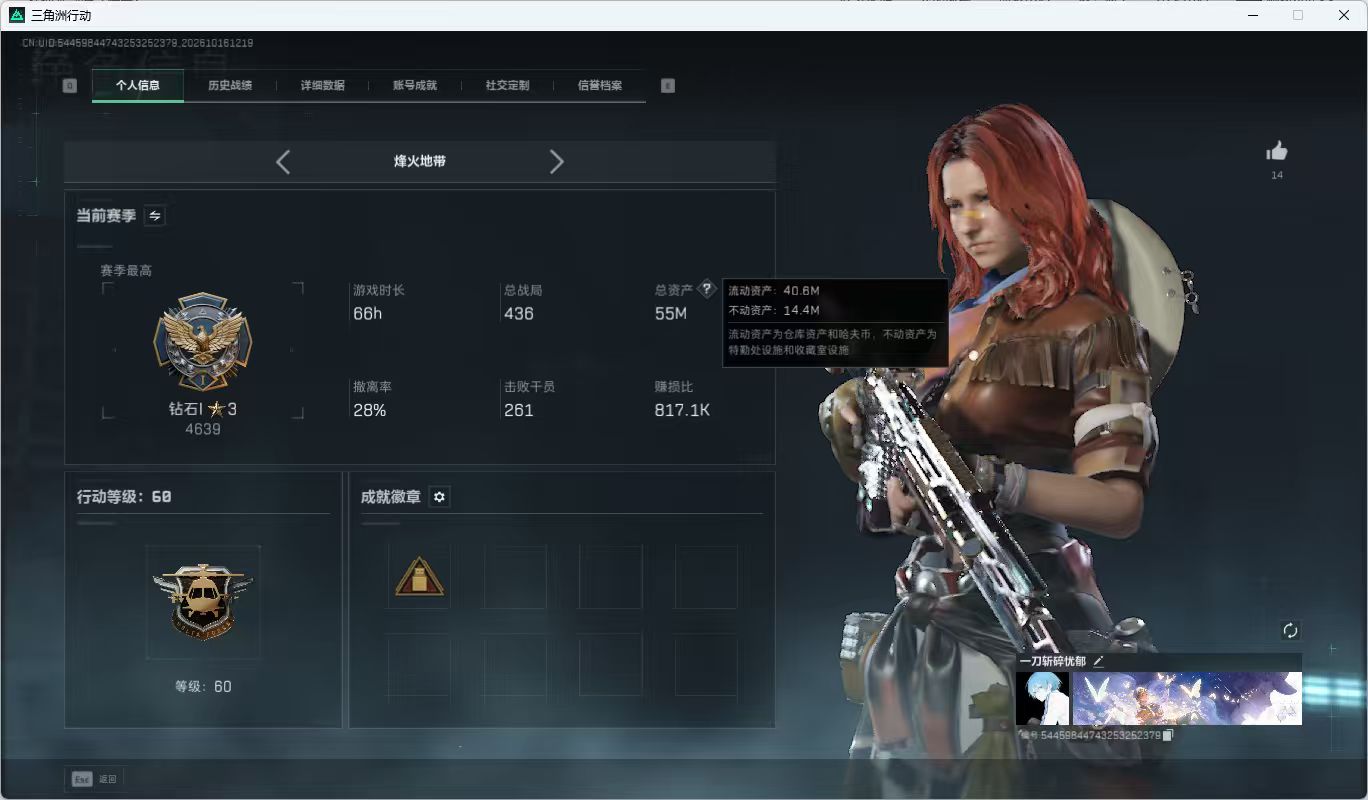Screen dimensions: 1368x800
Task: Click the swap icon next to 当前赛季
Action: (x=155, y=215)
